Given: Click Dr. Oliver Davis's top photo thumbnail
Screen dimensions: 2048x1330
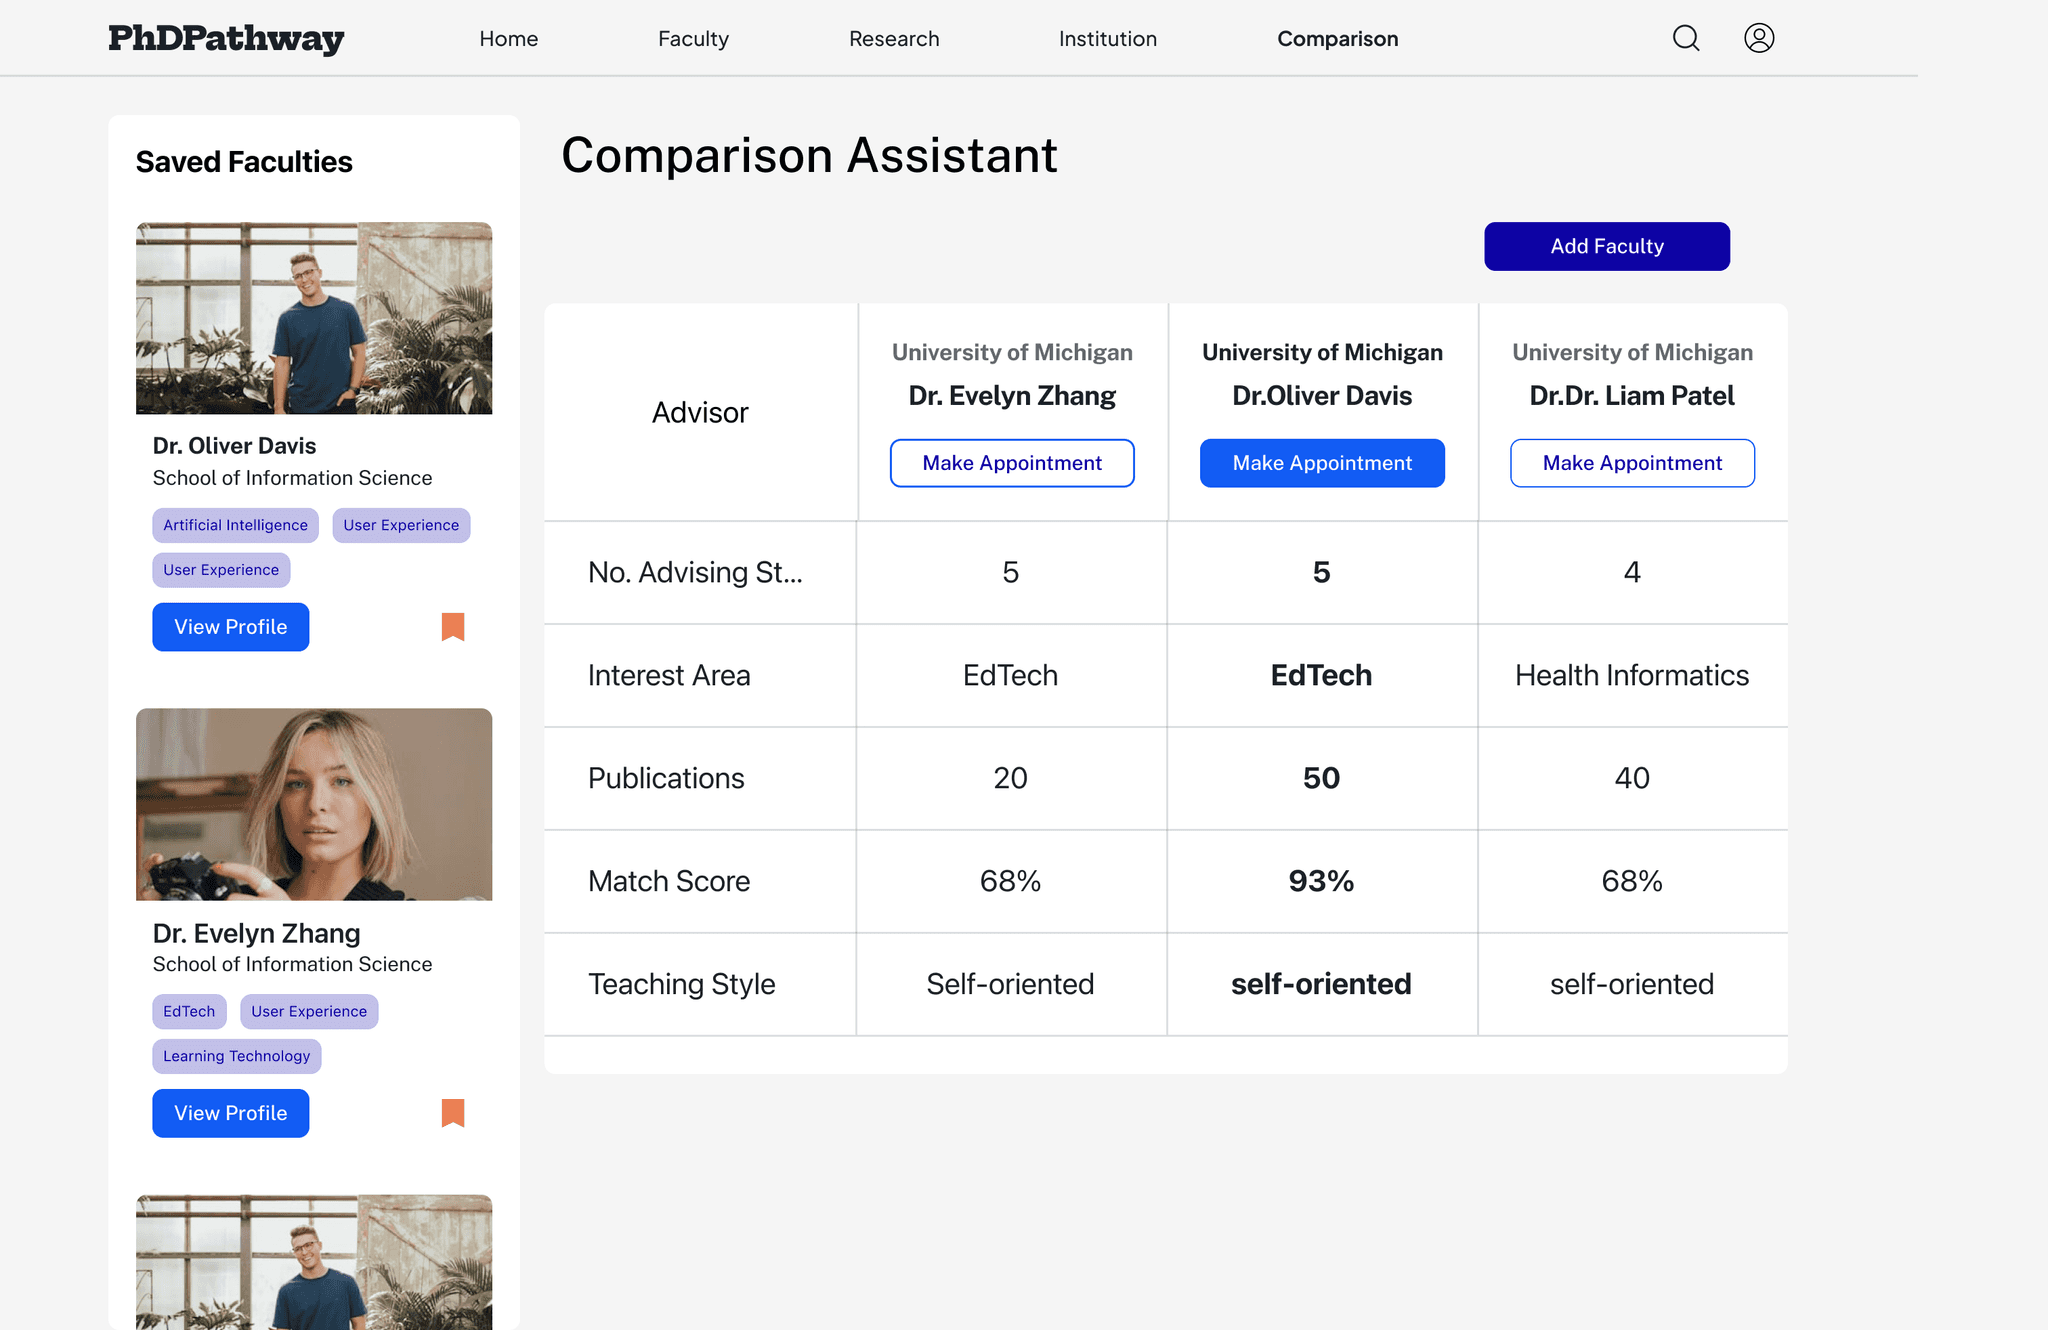Looking at the screenshot, I should click(314, 318).
